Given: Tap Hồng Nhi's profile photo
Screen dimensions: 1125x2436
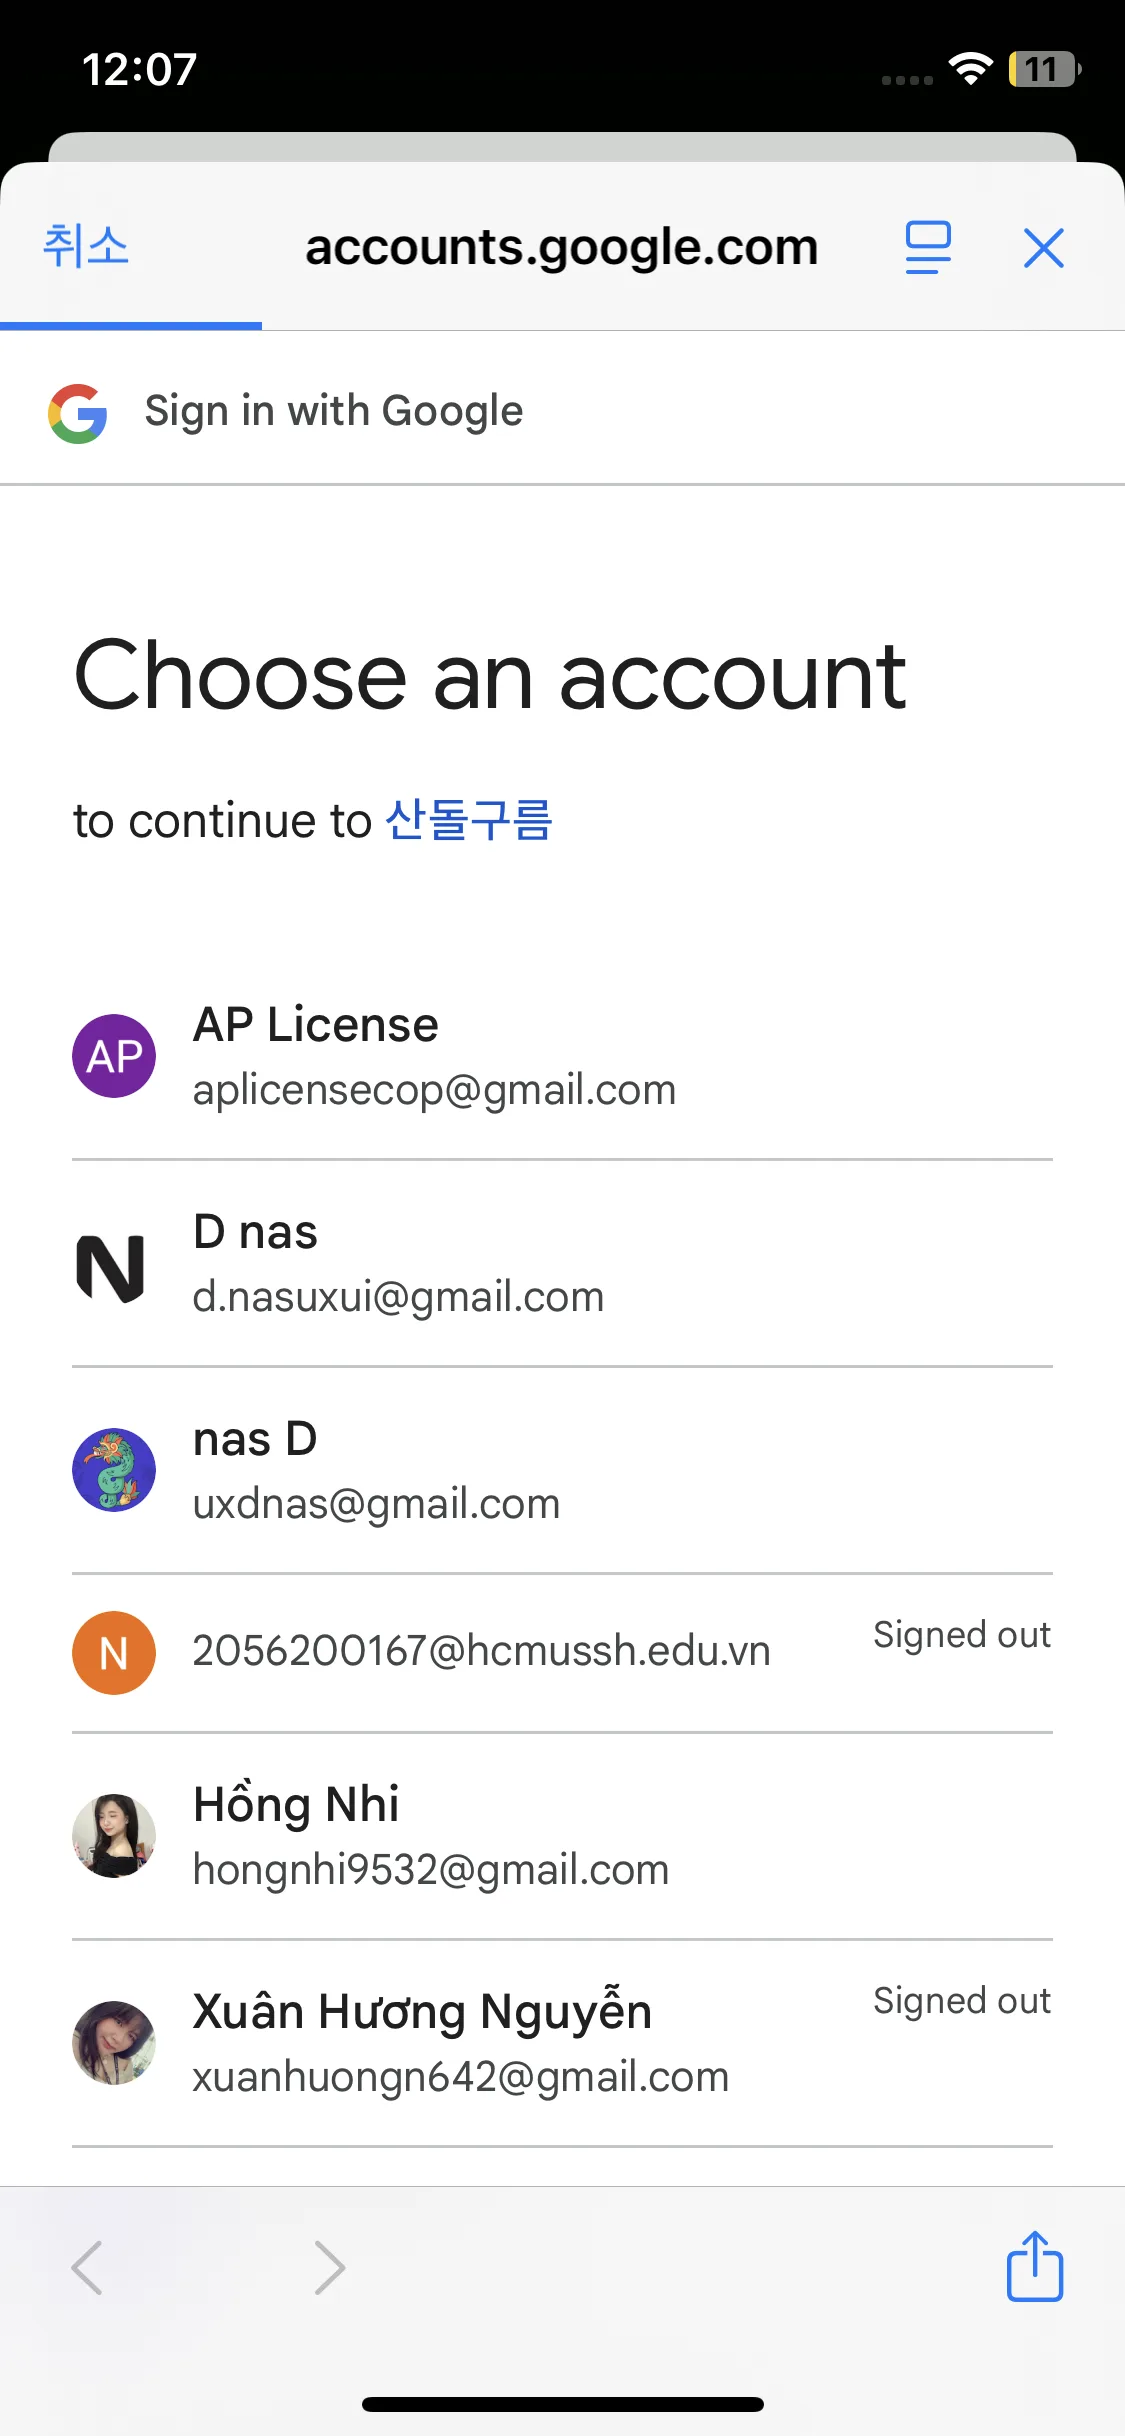Looking at the screenshot, I should 114,1836.
